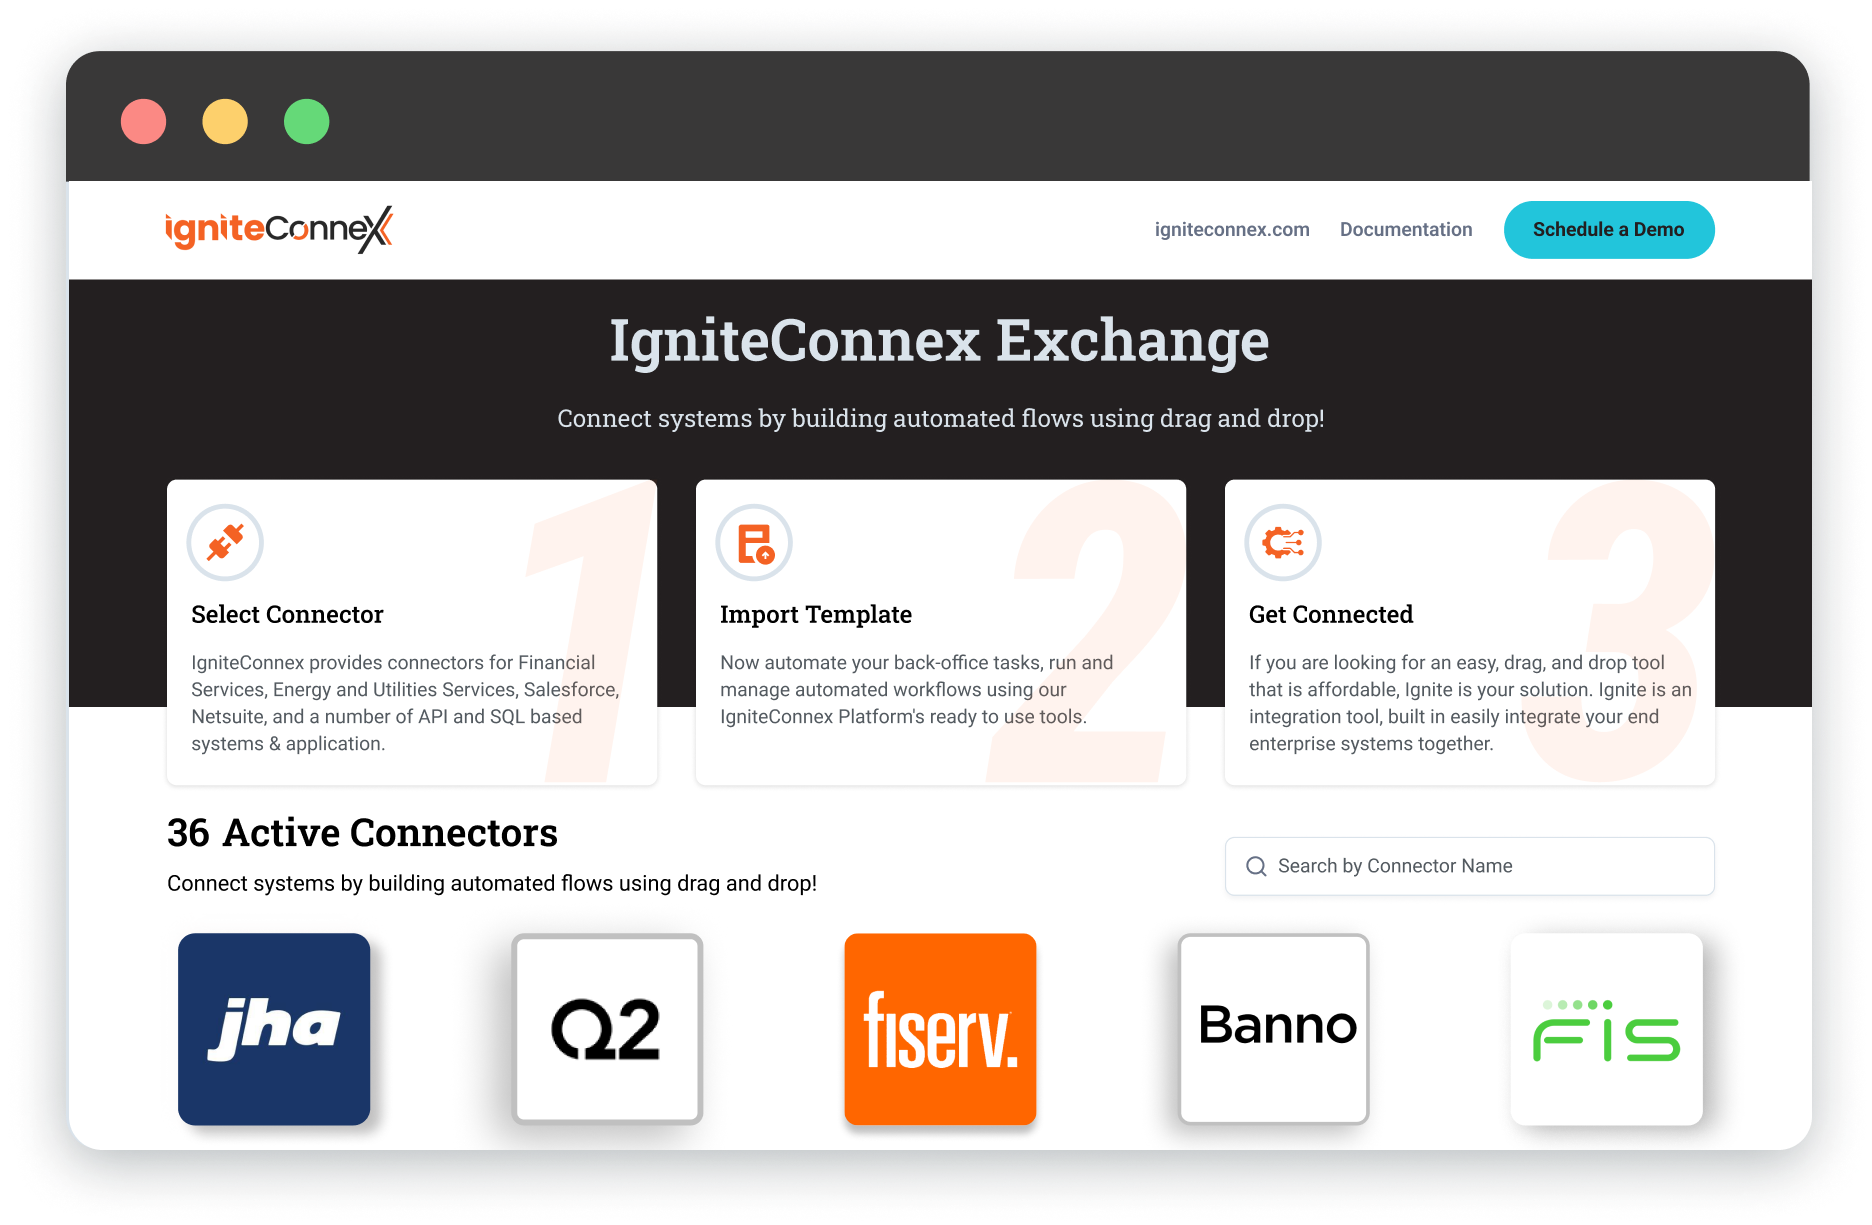Open the fiserv connector tile
This screenshot has height=1225, width=1872.
tap(940, 1029)
